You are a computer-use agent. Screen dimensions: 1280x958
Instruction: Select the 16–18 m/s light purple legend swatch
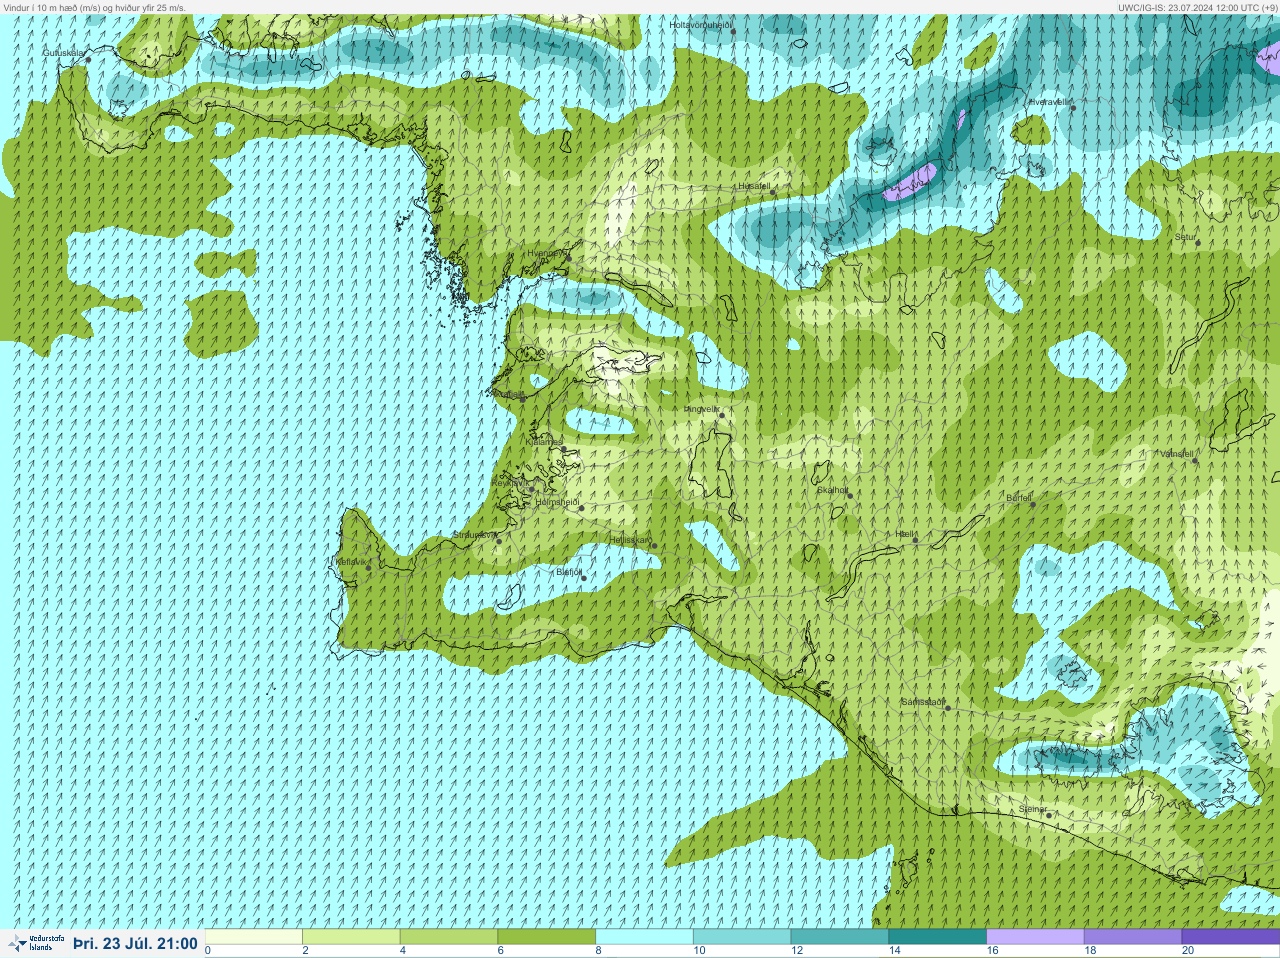click(x=1036, y=937)
